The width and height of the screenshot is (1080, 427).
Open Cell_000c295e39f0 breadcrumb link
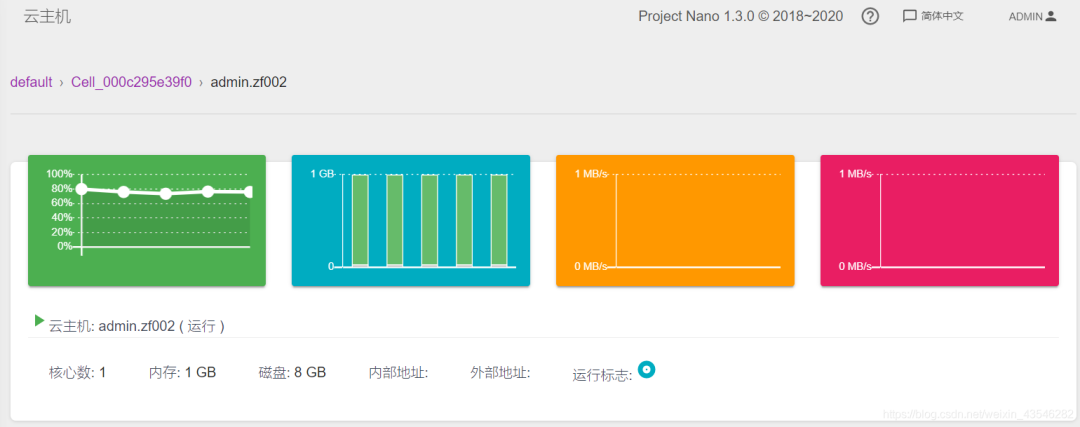point(132,83)
